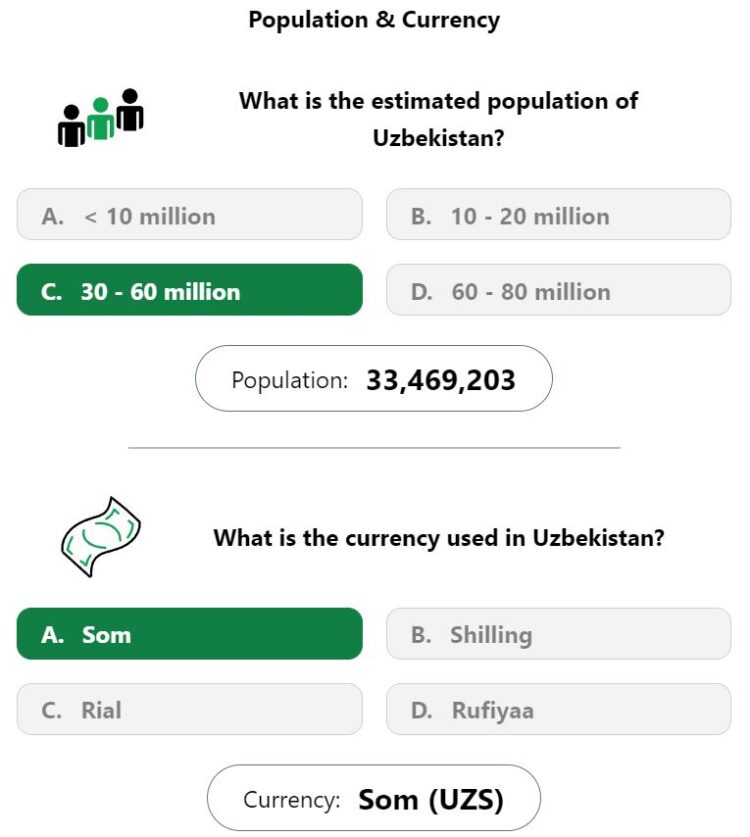Select answer A. < 10 million
The height and width of the screenshot is (837, 750).
click(x=190, y=214)
